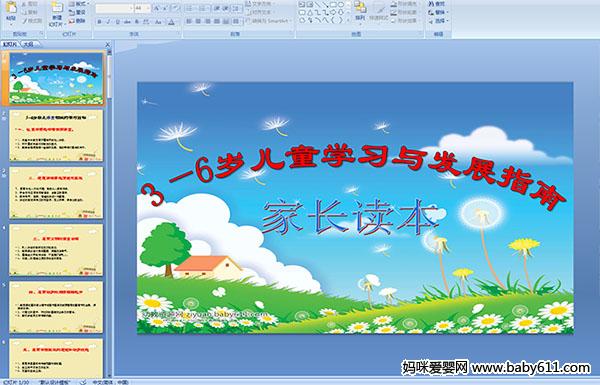Select the second slide thumbnail

click(56, 135)
